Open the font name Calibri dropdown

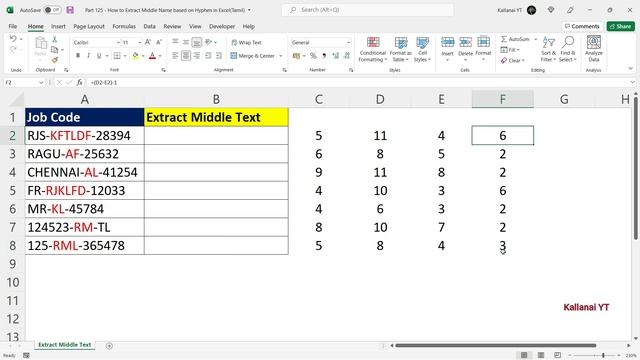(118, 42)
